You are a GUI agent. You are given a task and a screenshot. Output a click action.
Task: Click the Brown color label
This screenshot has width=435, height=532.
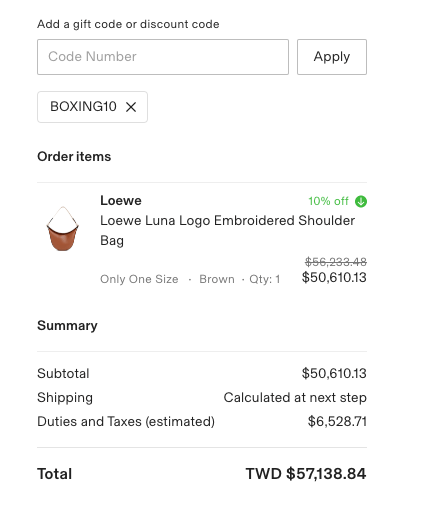pos(217,279)
